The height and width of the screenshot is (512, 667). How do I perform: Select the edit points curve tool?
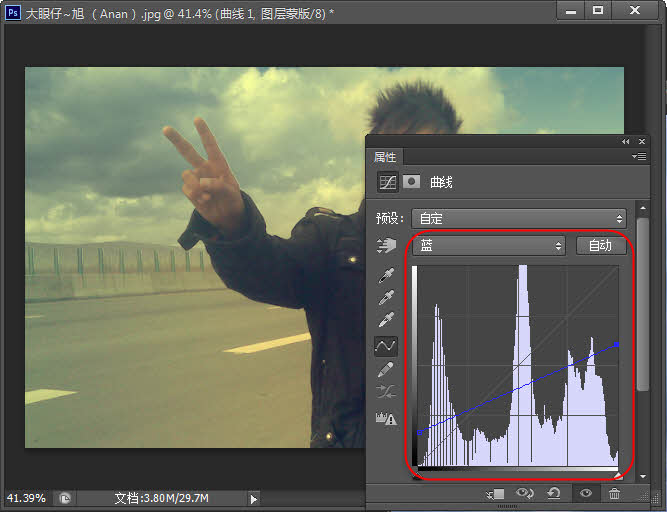tap(386, 345)
